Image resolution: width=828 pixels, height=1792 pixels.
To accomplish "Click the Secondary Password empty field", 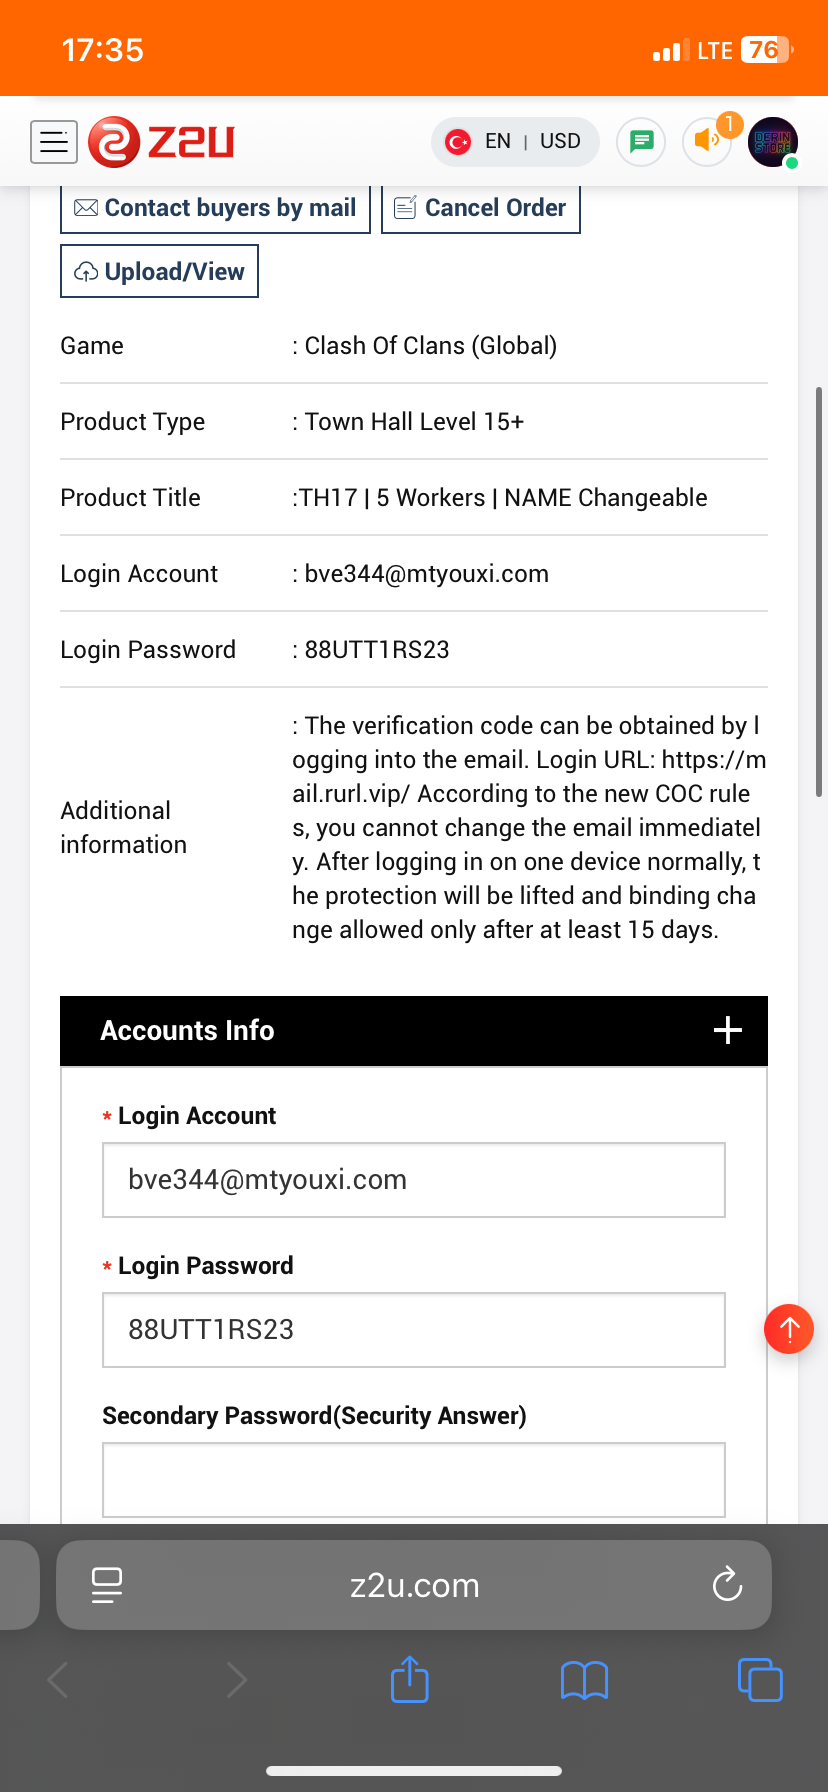I will tap(414, 1480).
